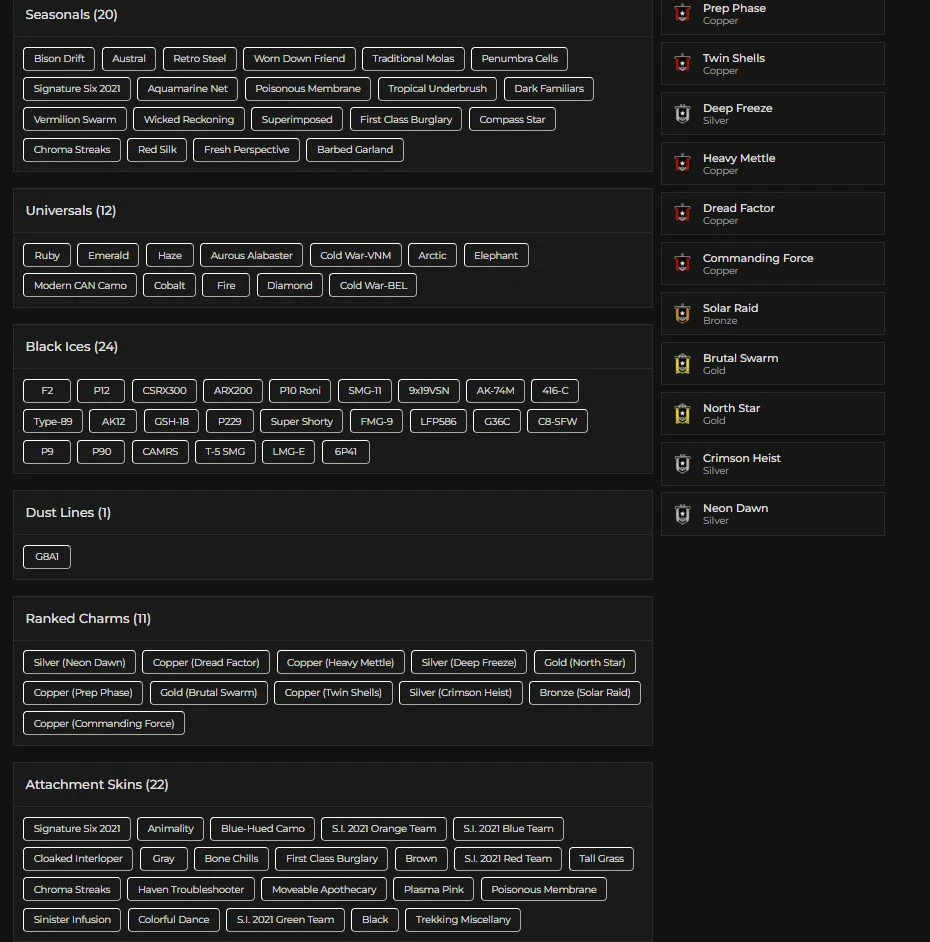Select the Dread Factor rank entry
This screenshot has width=930, height=942.
pos(772,214)
